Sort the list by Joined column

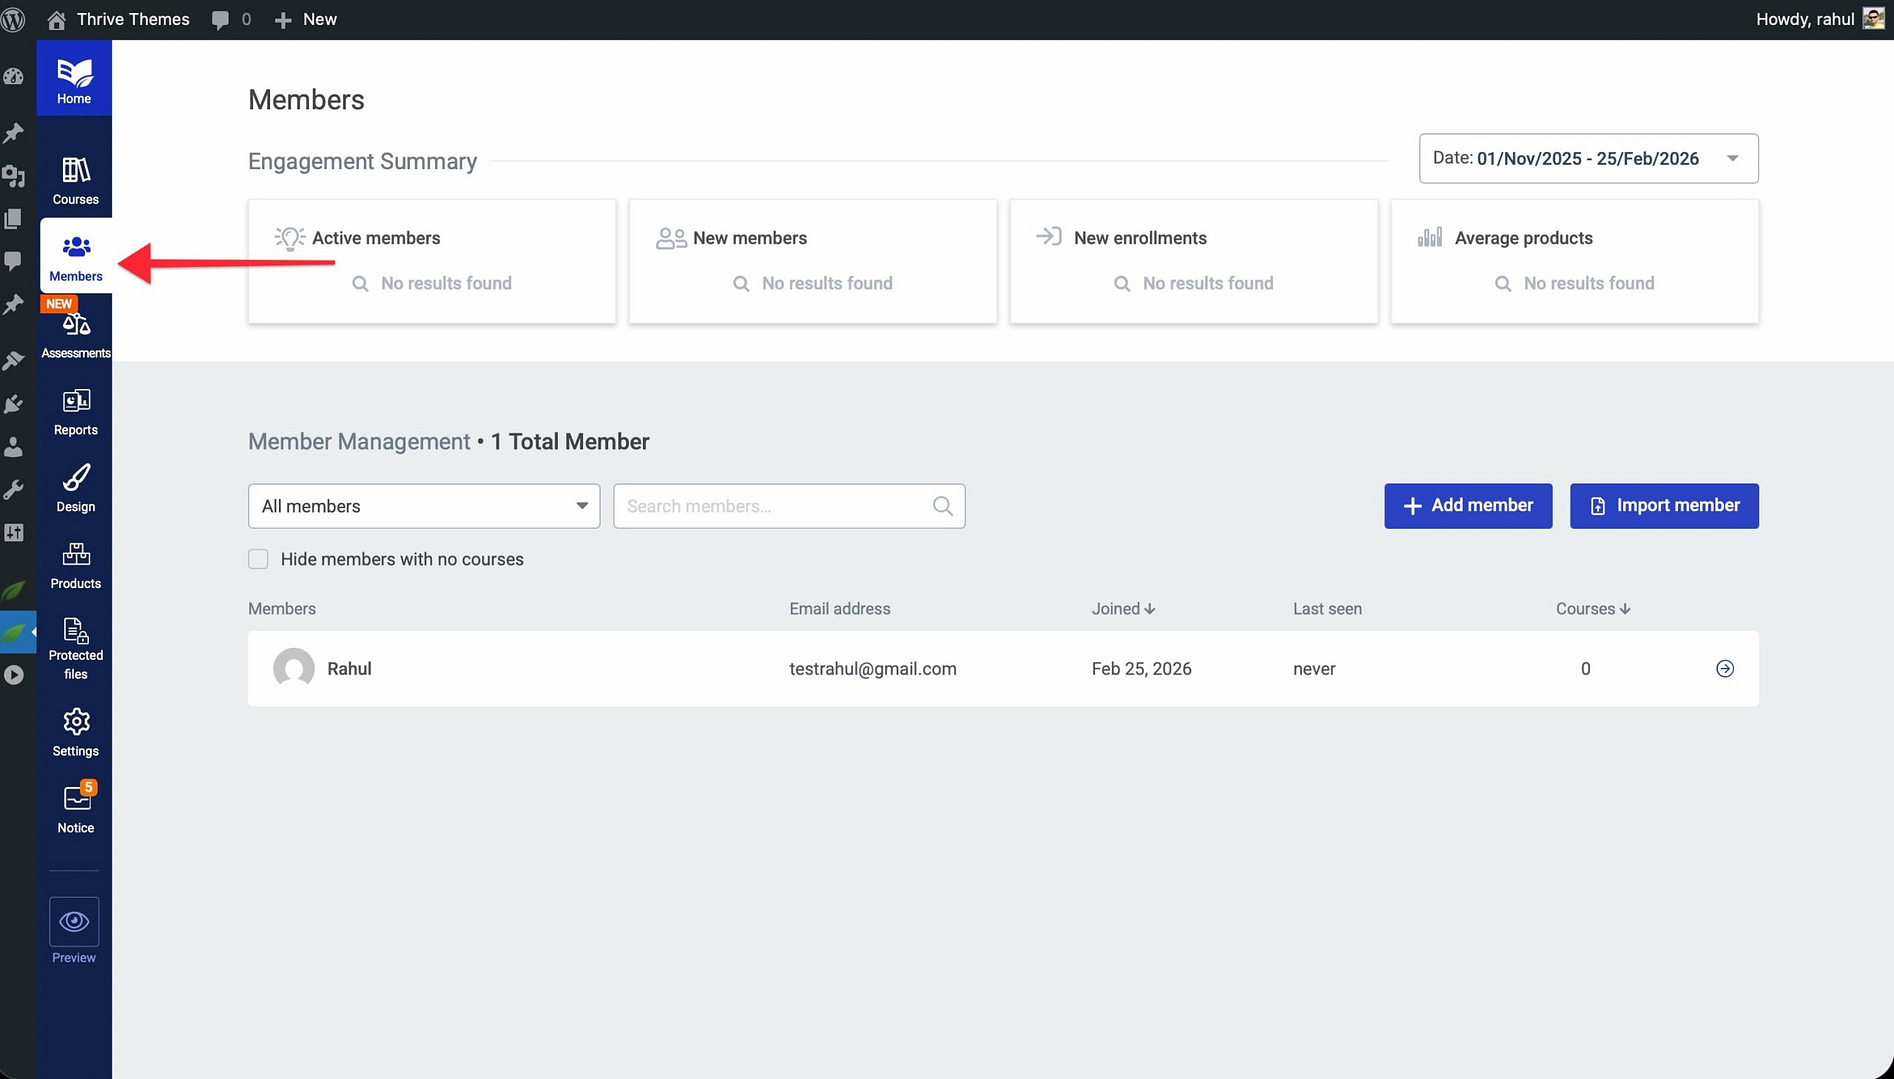(x=1122, y=608)
